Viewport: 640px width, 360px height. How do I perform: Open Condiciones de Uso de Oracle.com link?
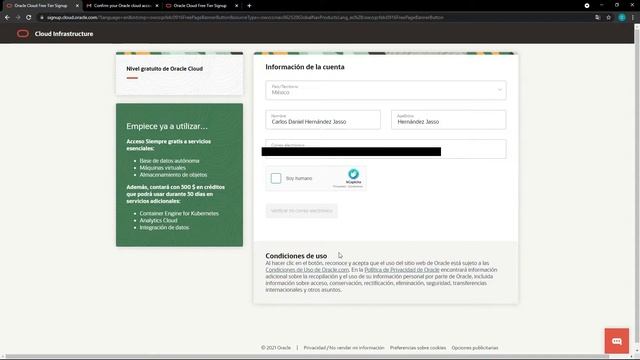pyautogui.click(x=307, y=270)
